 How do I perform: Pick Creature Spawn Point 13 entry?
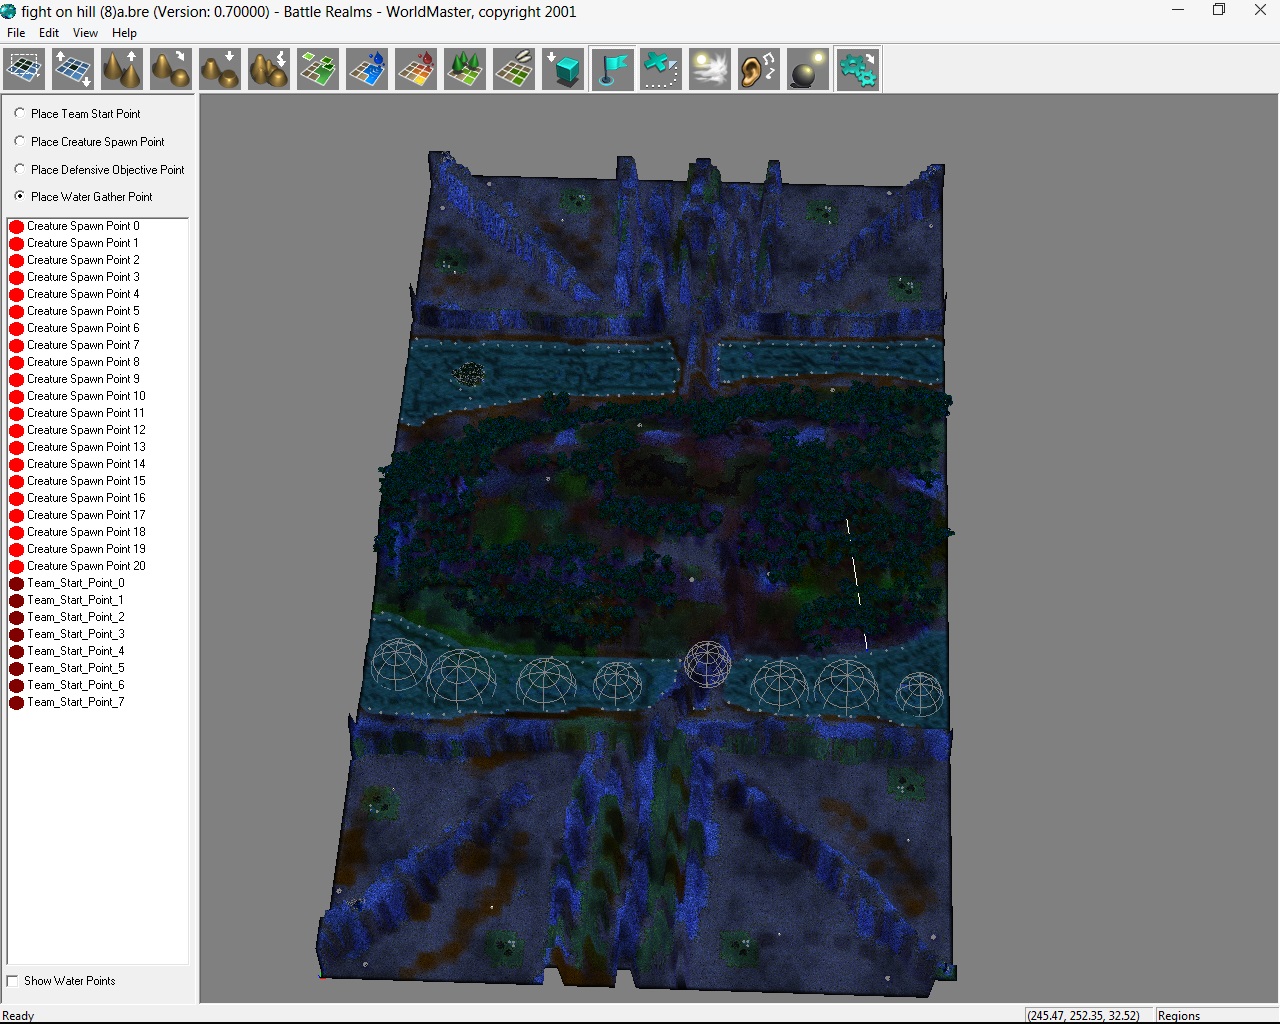pos(78,447)
